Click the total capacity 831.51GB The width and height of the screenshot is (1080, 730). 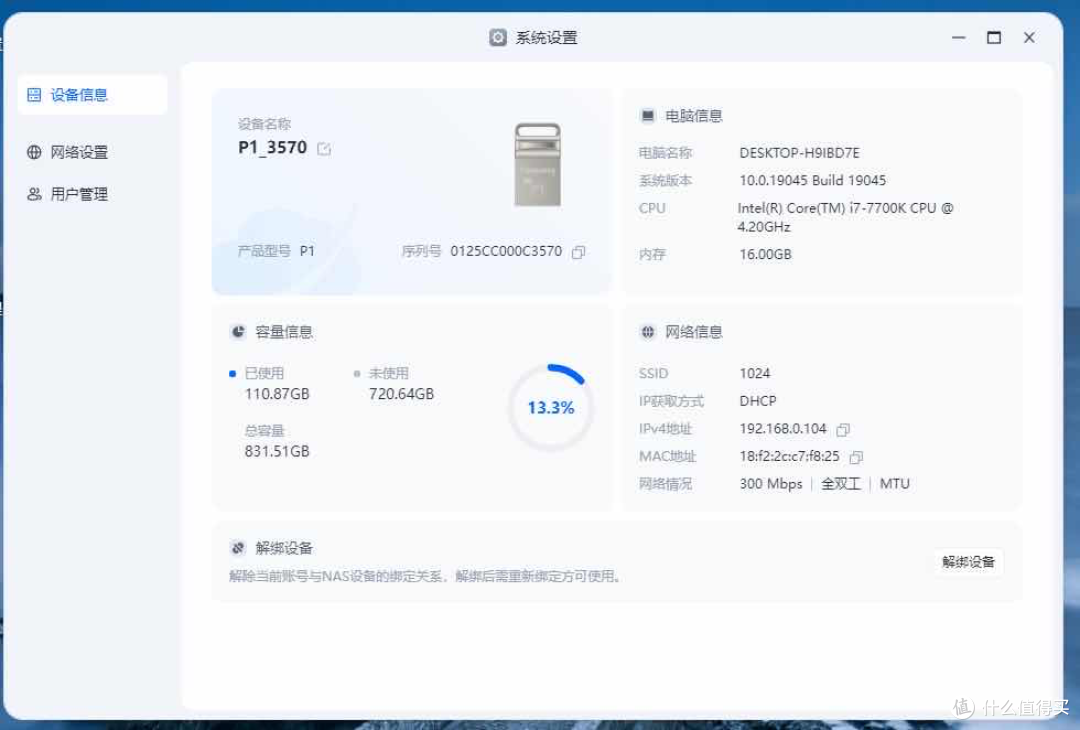click(x=277, y=451)
